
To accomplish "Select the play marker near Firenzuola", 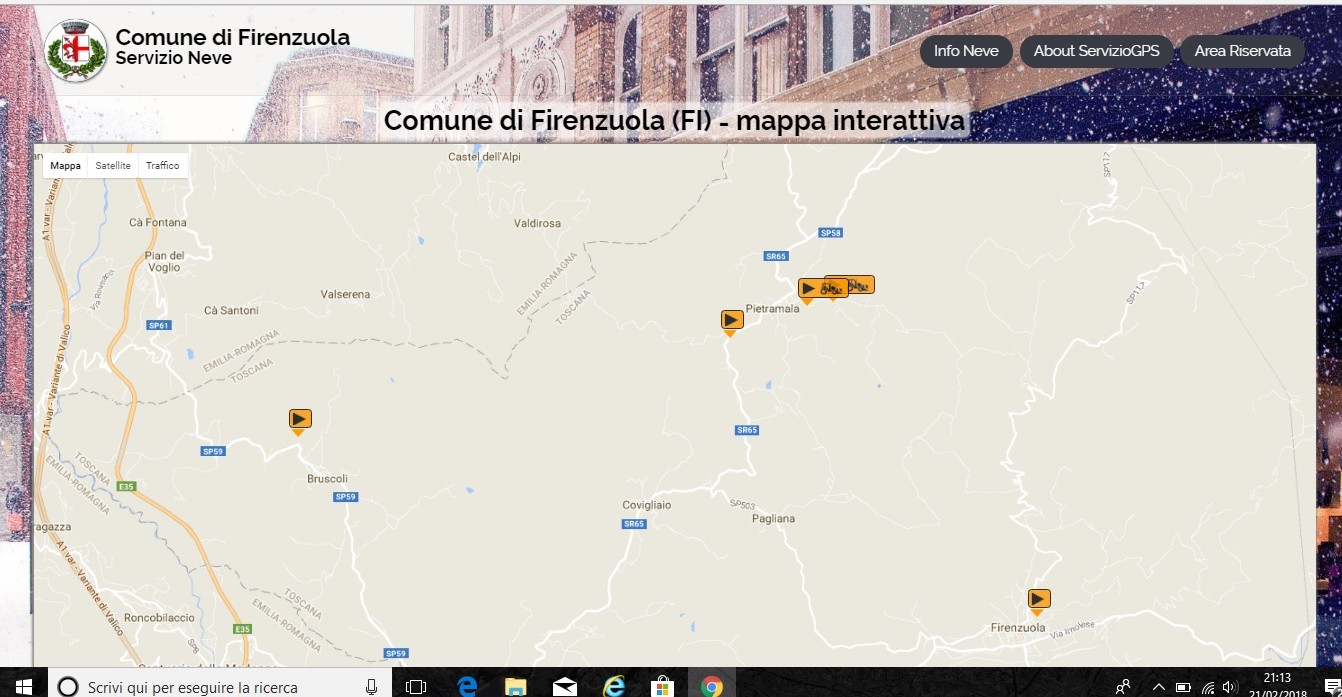I will coord(1037,598).
